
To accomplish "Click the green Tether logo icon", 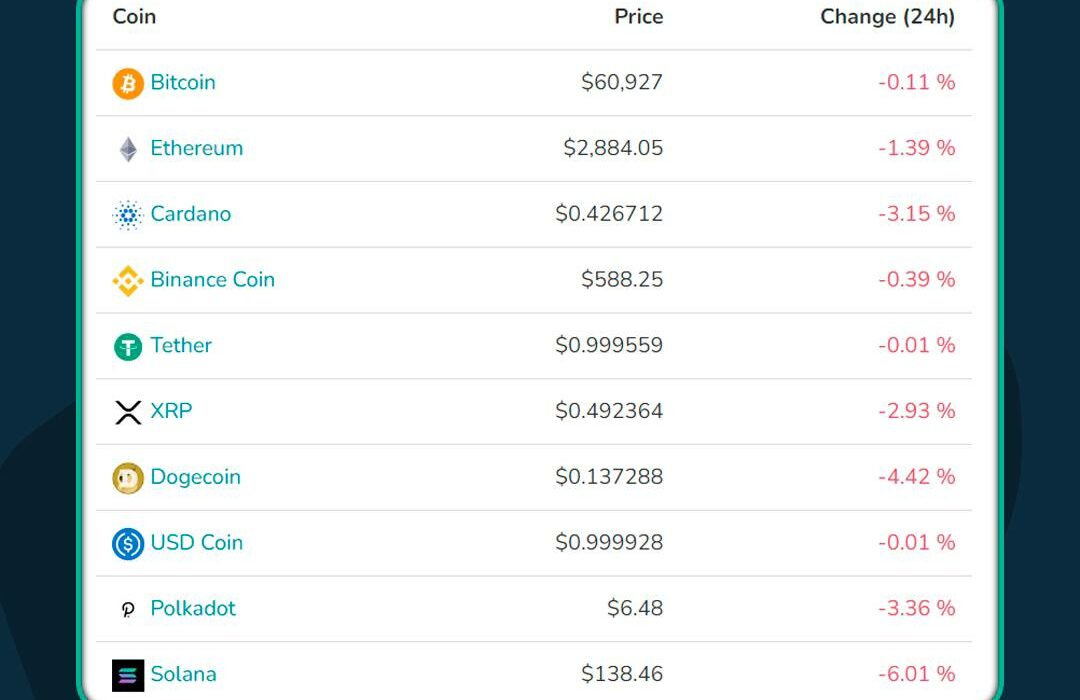I will (128, 347).
